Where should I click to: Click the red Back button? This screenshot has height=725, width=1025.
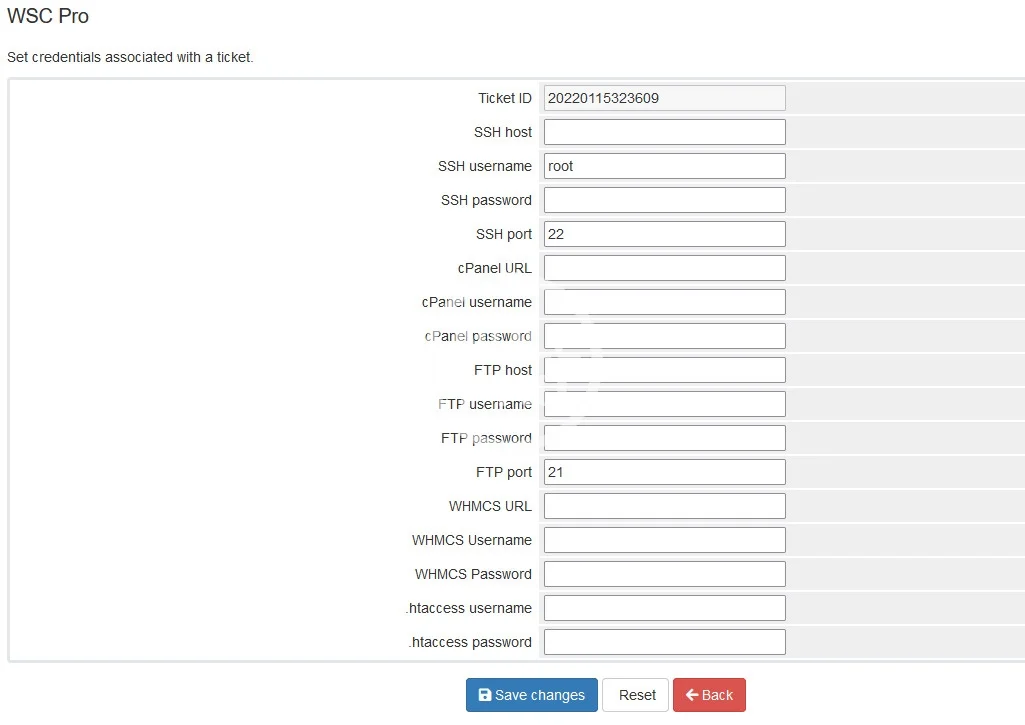[x=709, y=695]
